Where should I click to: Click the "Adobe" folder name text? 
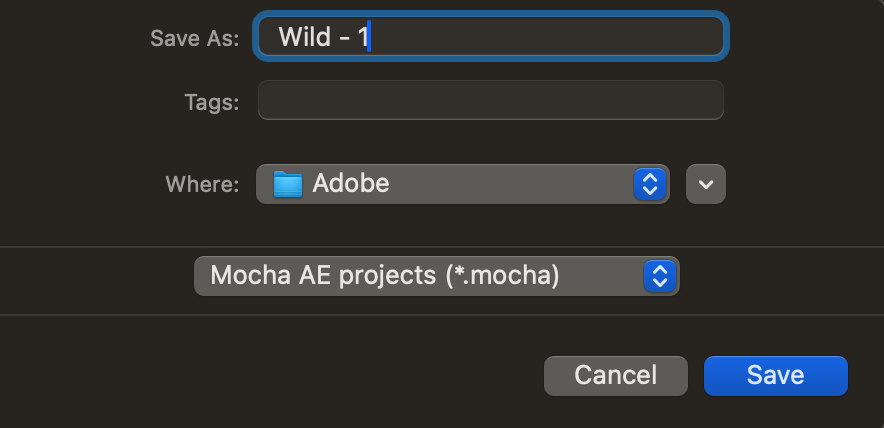coord(351,184)
